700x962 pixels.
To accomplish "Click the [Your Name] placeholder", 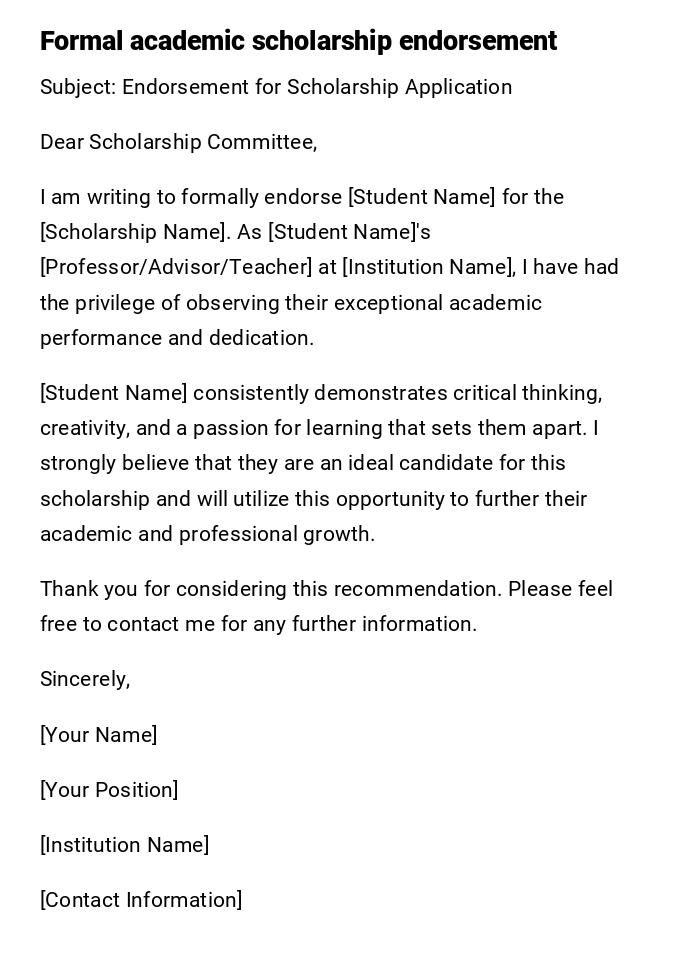I will 98,735.
